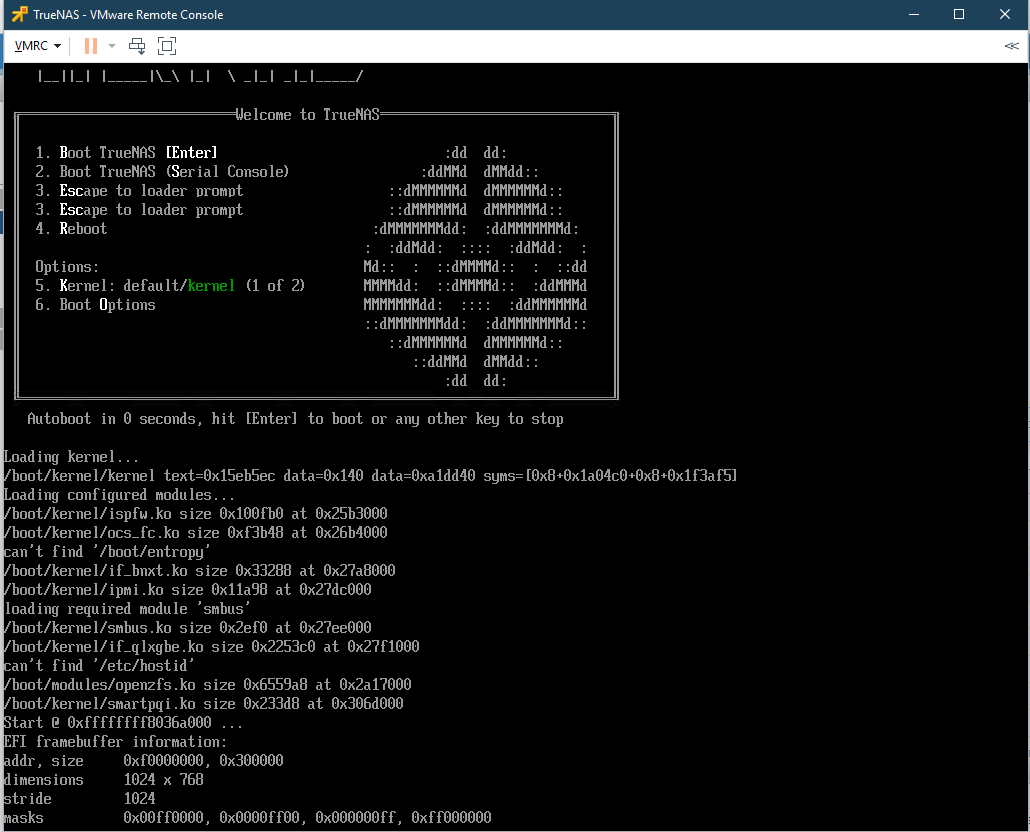Click '6. Boot Options' line
The height and width of the screenshot is (832, 1030).
click(95, 305)
